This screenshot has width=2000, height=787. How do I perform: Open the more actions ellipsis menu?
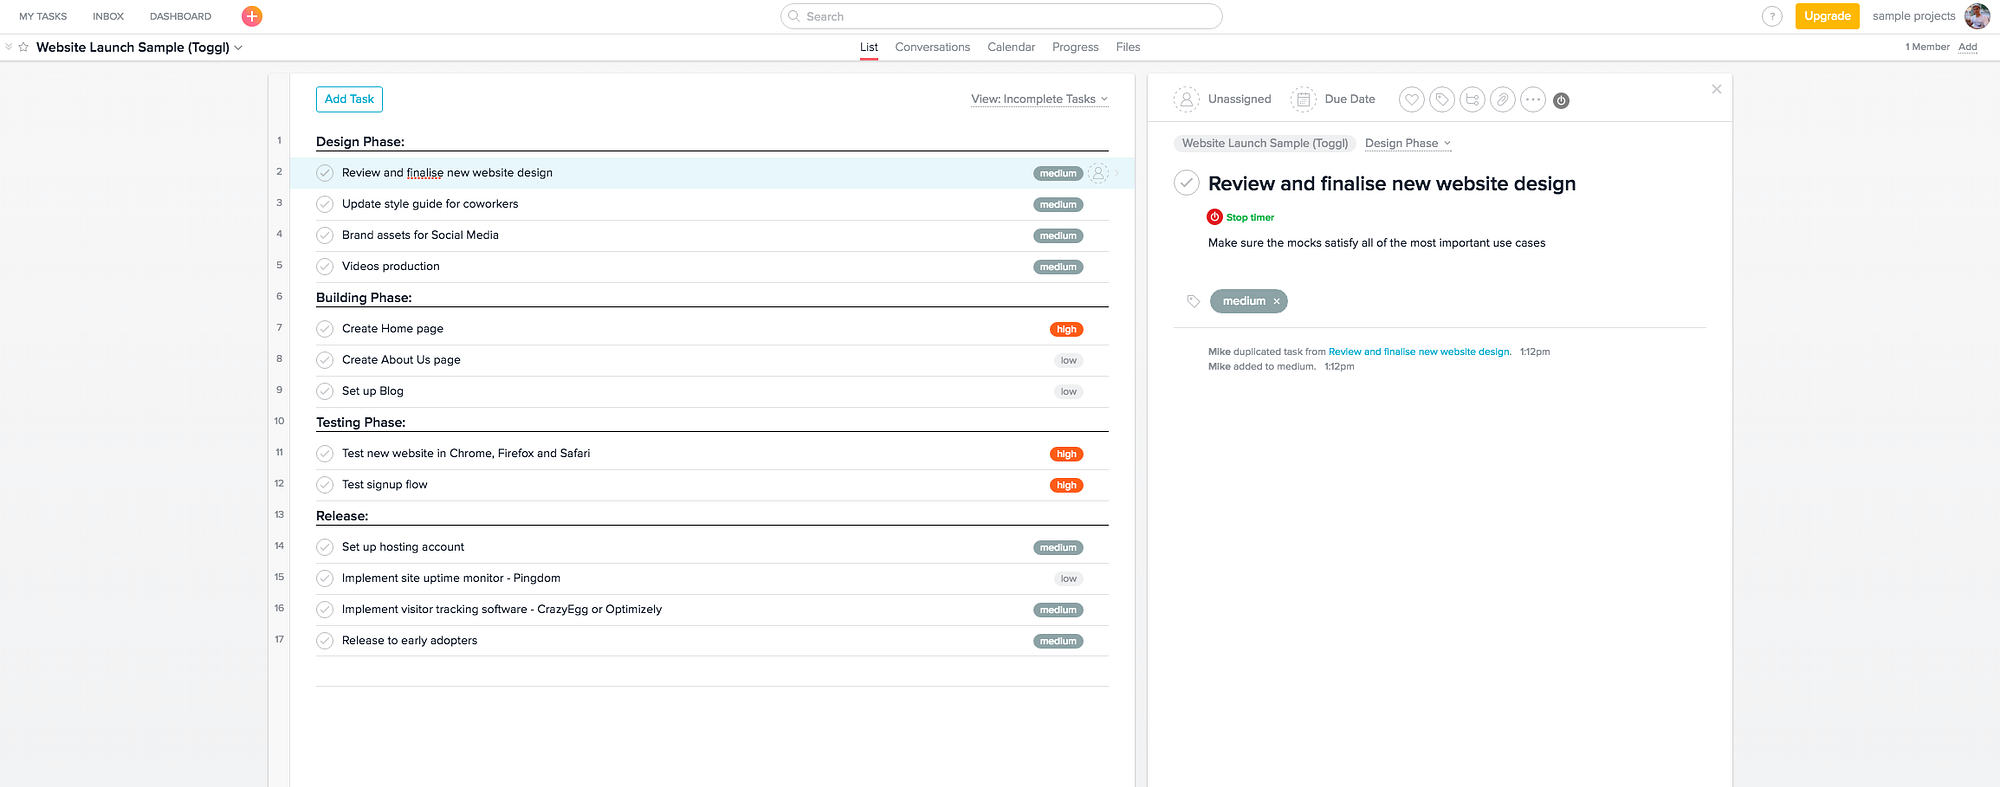click(x=1533, y=99)
